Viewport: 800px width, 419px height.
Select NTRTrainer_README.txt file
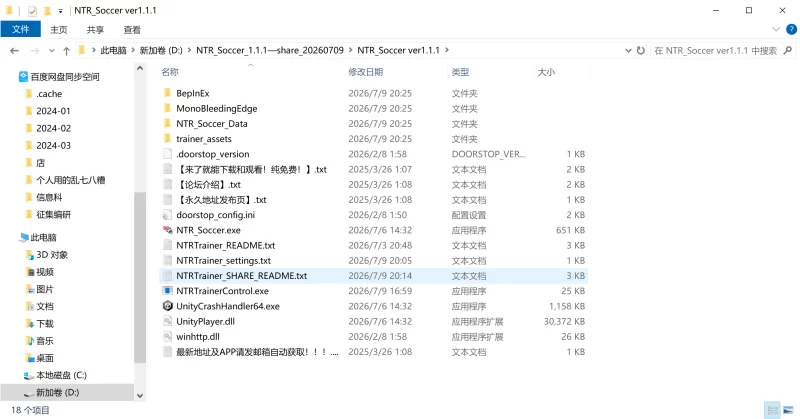226,245
